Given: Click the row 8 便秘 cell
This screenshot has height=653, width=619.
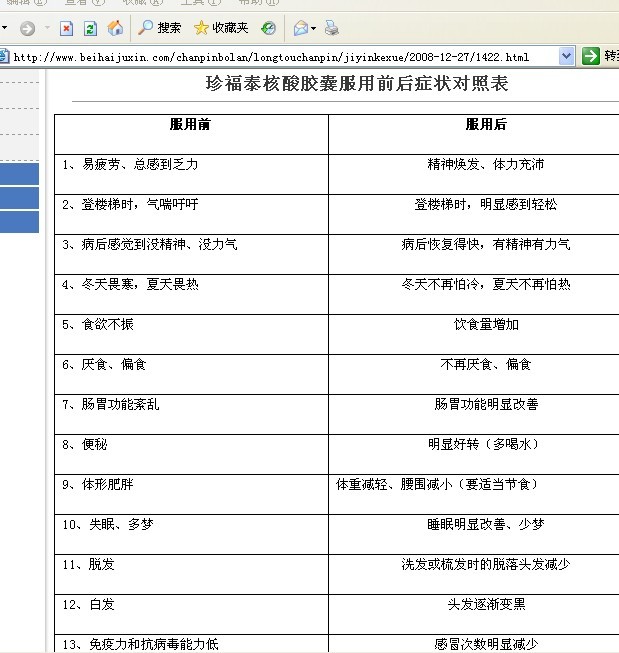Looking at the screenshot, I should 190,444.
